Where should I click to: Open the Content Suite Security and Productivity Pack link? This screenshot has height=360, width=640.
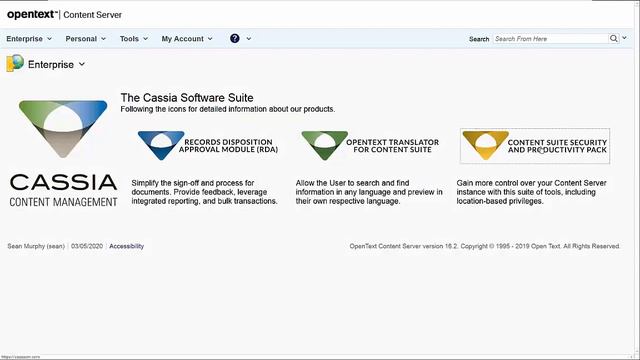pos(557,146)
